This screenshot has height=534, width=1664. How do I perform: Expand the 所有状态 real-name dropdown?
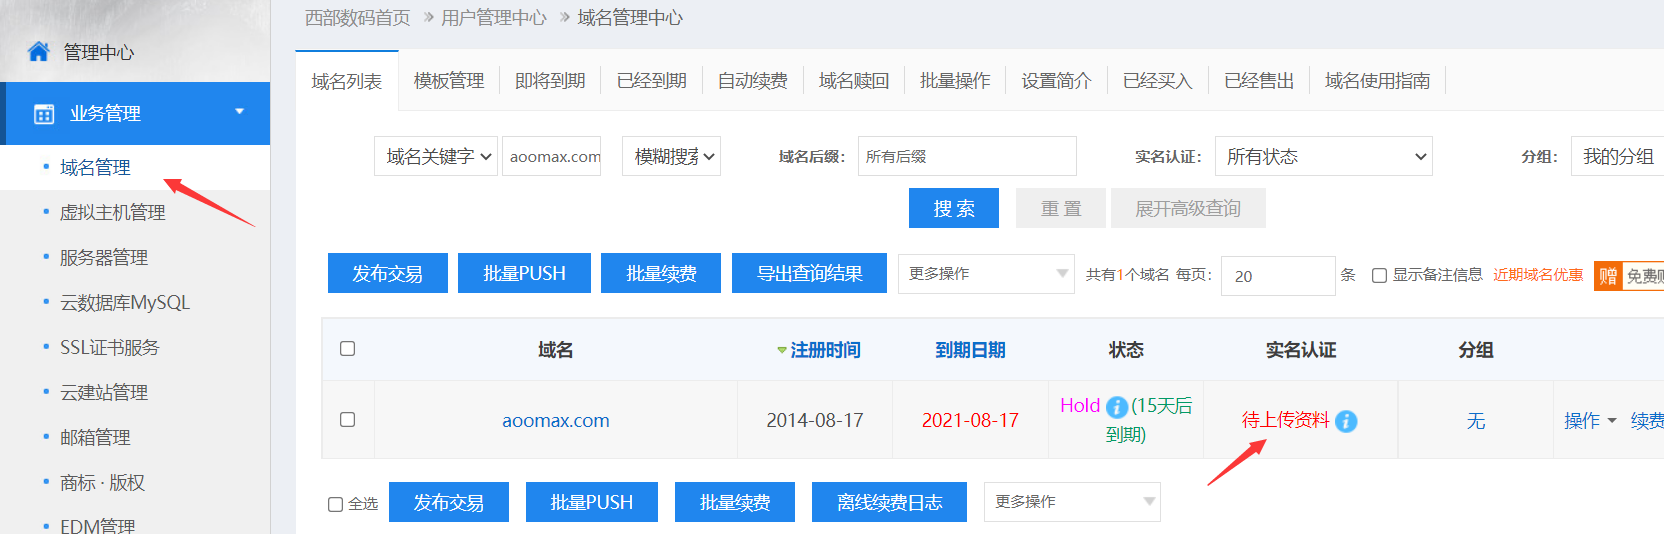click(x=1323, y=157)
